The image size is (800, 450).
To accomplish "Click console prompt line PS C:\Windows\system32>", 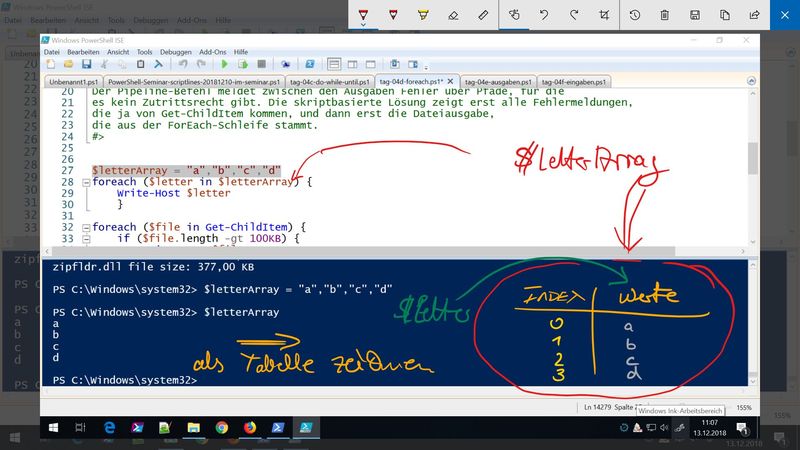I will pyautogui.click(x=124, y=380).
